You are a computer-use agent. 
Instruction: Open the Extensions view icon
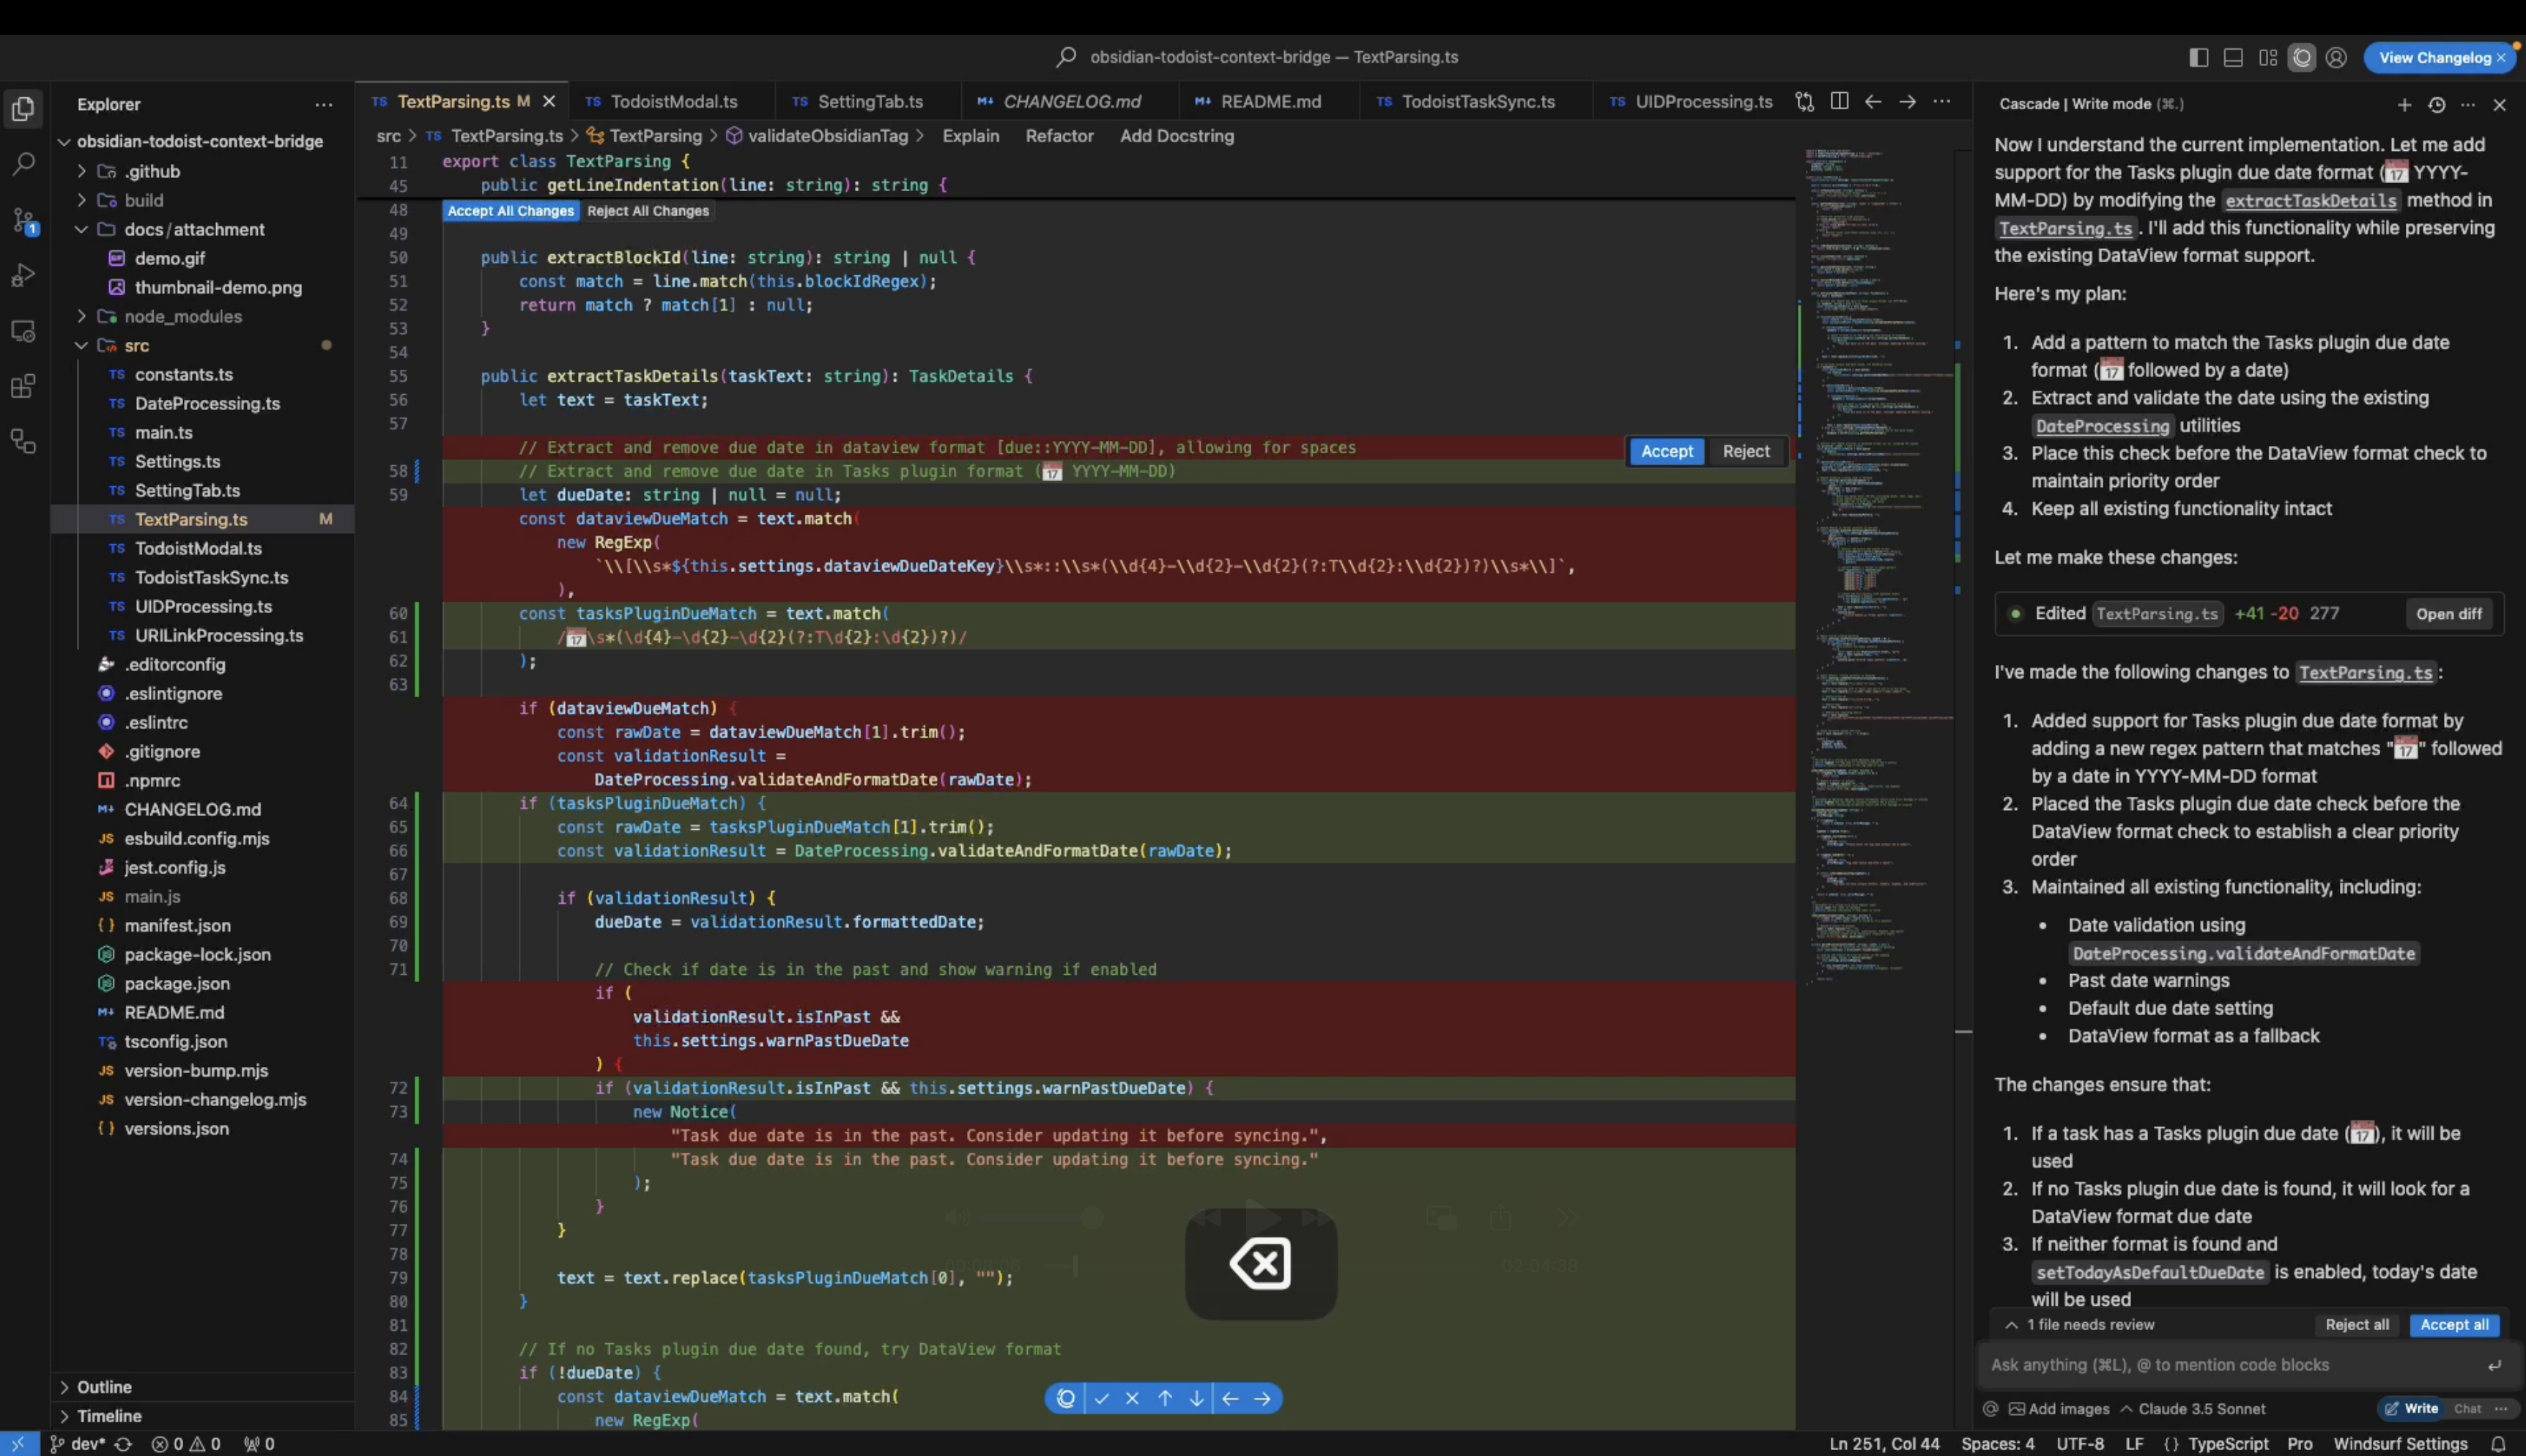23,386
